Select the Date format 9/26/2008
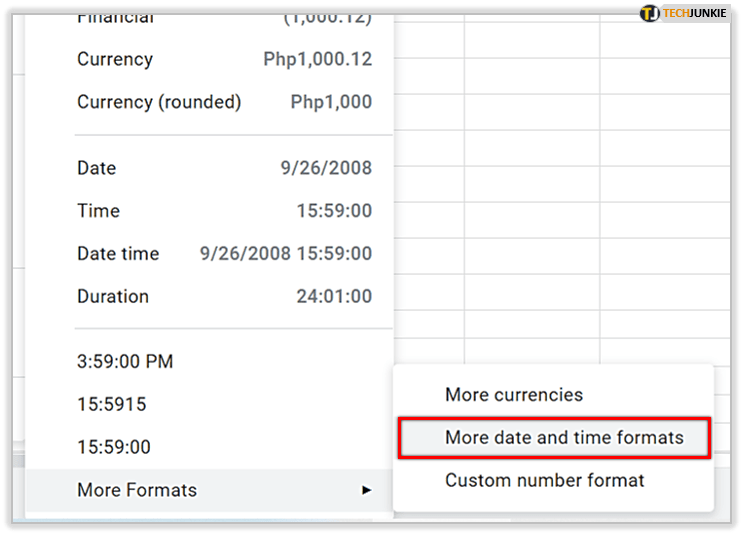This screenshot has width=743, height=535. click(x=224, y=168)
